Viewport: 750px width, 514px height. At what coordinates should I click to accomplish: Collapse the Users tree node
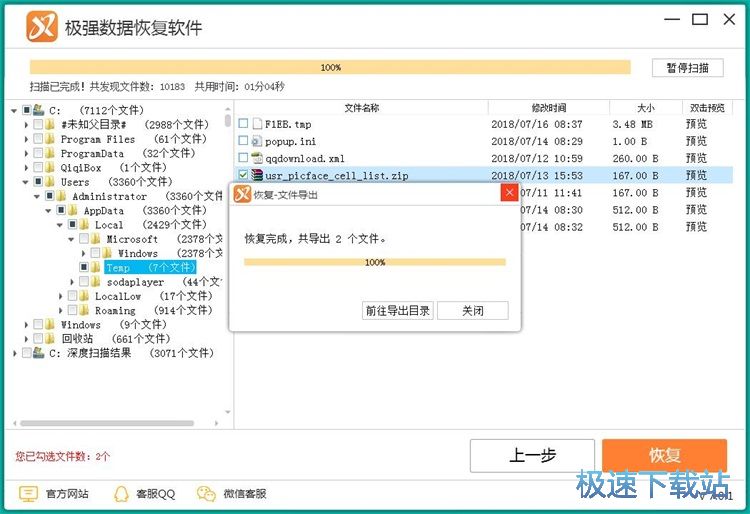(x=26, y=182)
